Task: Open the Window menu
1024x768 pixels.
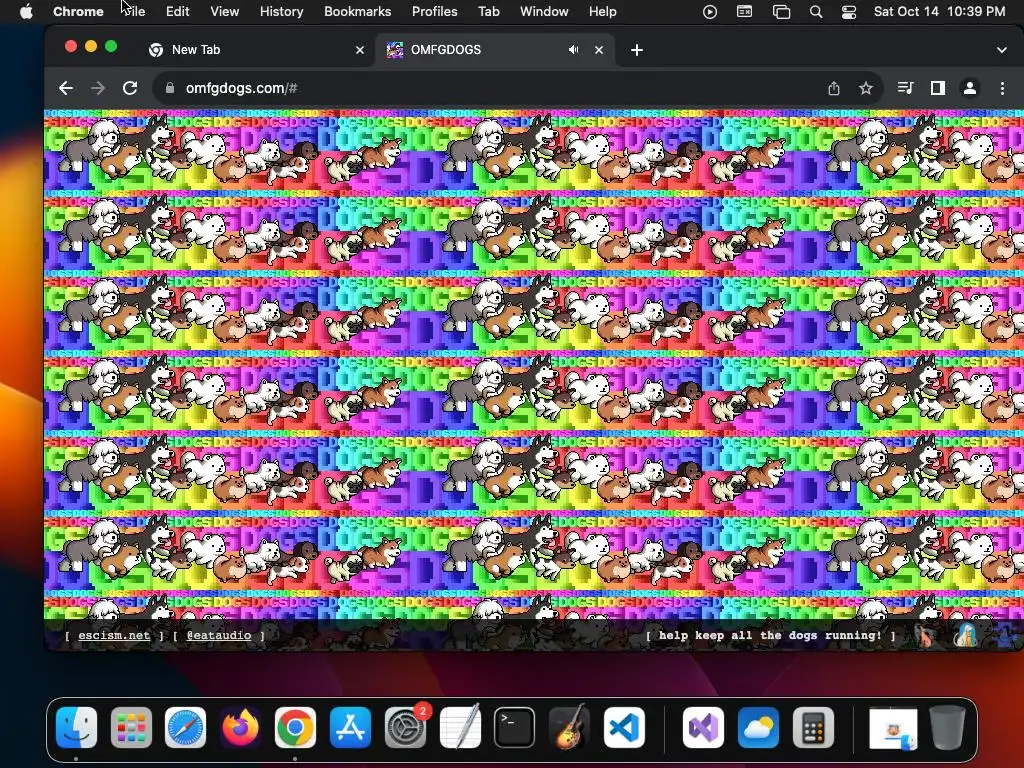Action: pyautogui.click(x=544, y=11)
